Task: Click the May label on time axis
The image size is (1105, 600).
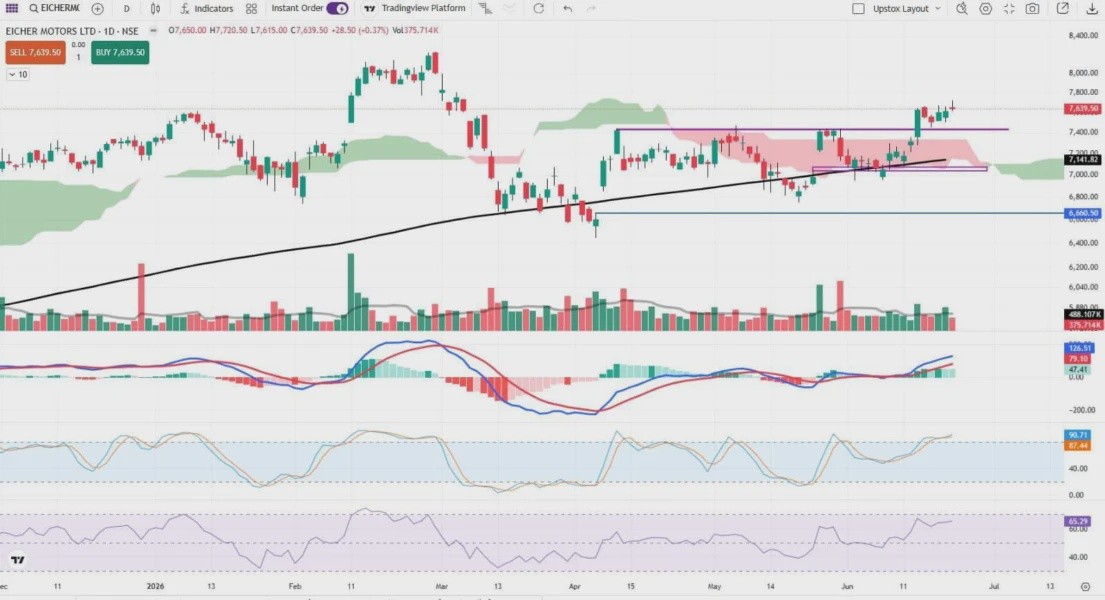Action: 715,587
